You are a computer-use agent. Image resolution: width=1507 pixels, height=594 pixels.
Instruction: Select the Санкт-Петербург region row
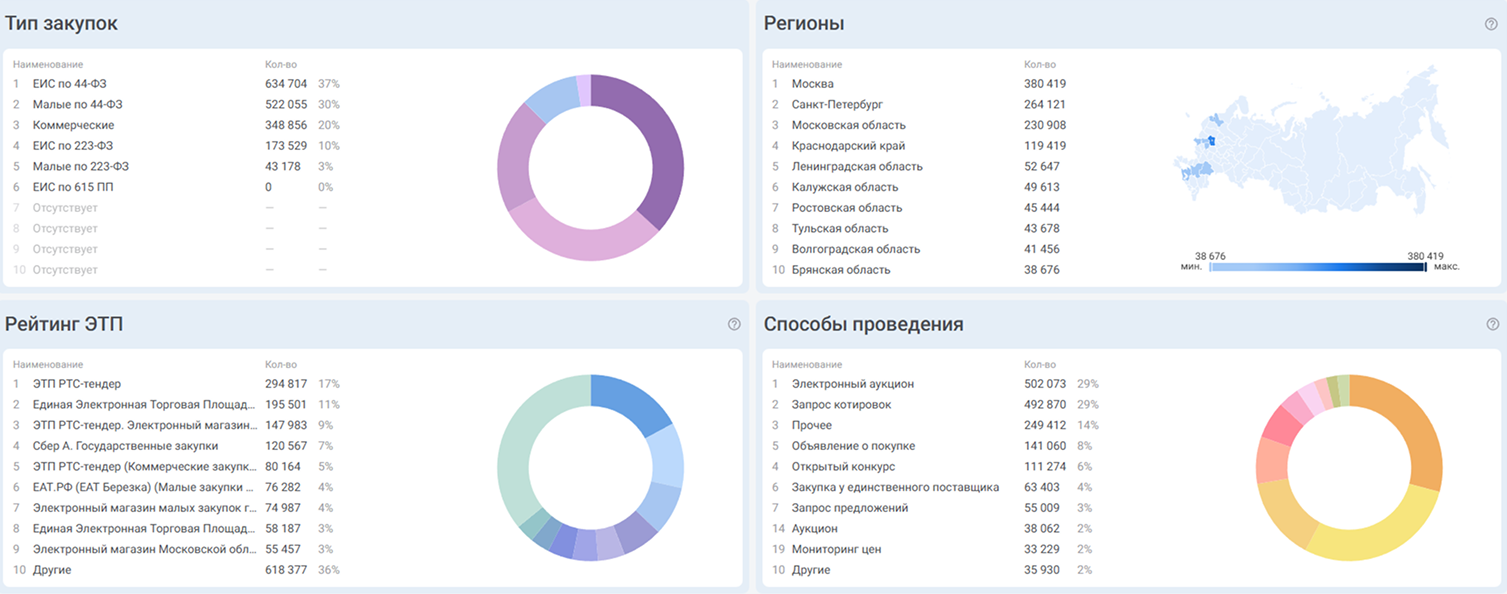click(x=920, y=104)
